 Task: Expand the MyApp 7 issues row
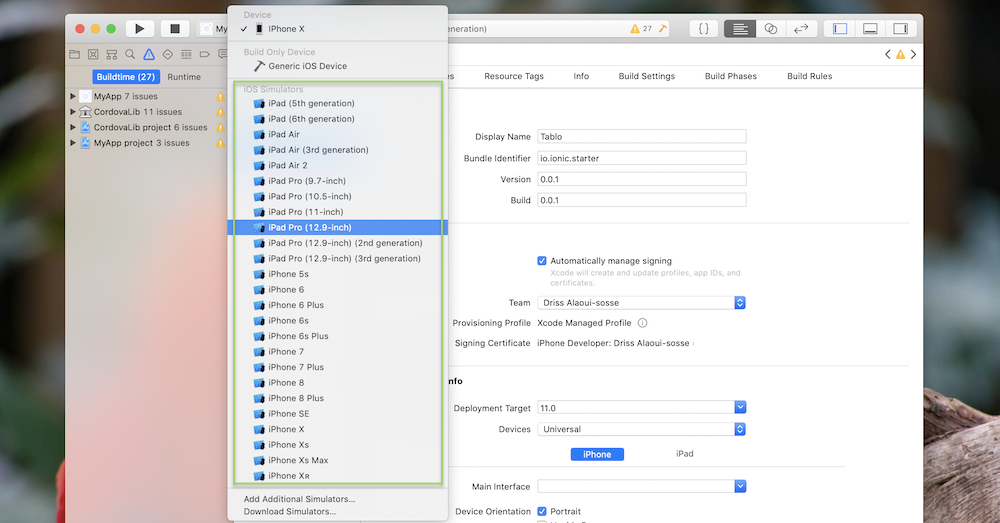click(73, 96)
